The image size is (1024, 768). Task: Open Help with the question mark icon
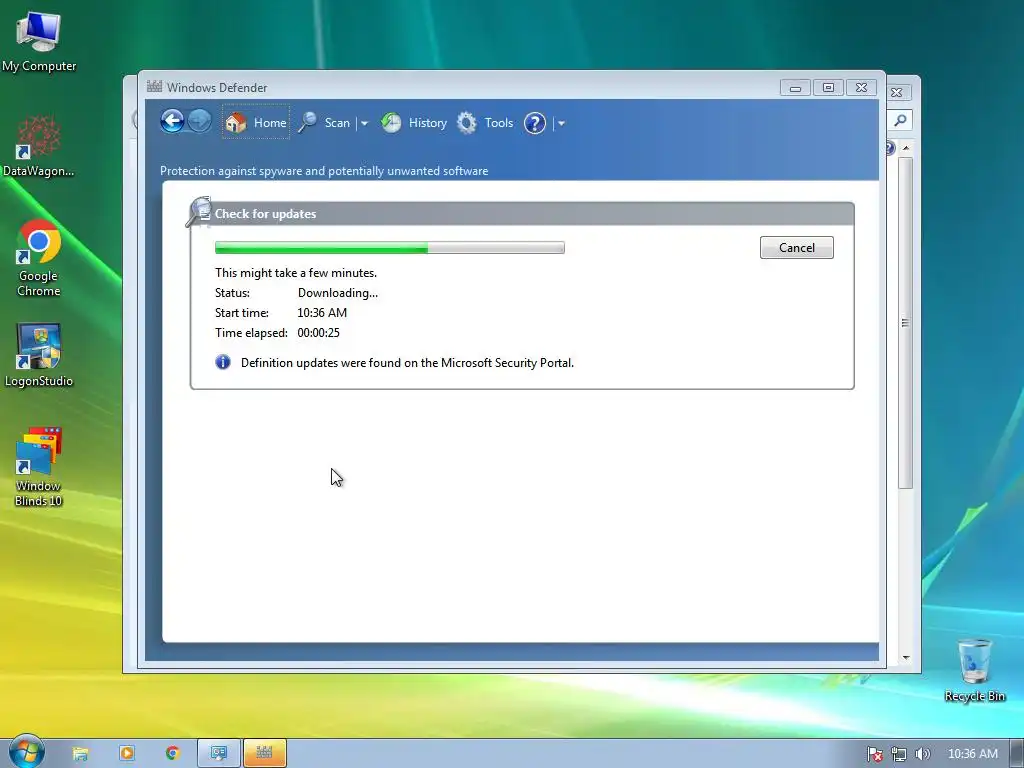tap(535, 123)
